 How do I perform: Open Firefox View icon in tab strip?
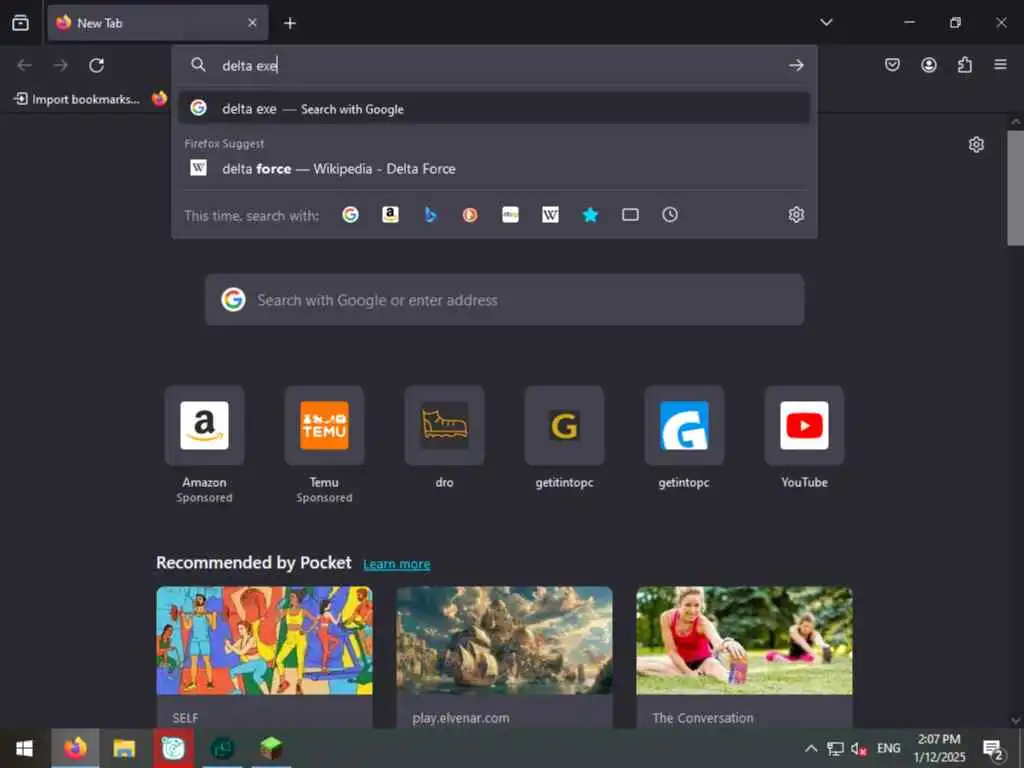coord(20,23)
